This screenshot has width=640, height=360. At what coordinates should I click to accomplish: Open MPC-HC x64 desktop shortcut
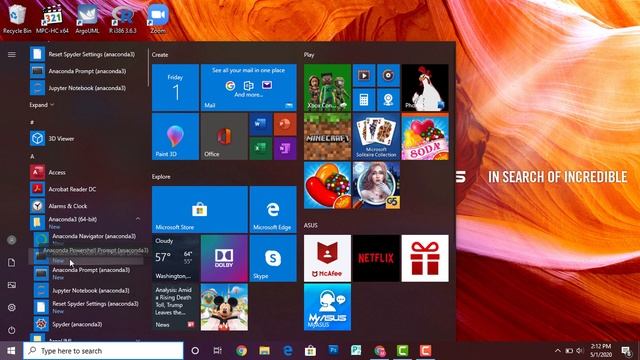(52, 19)
